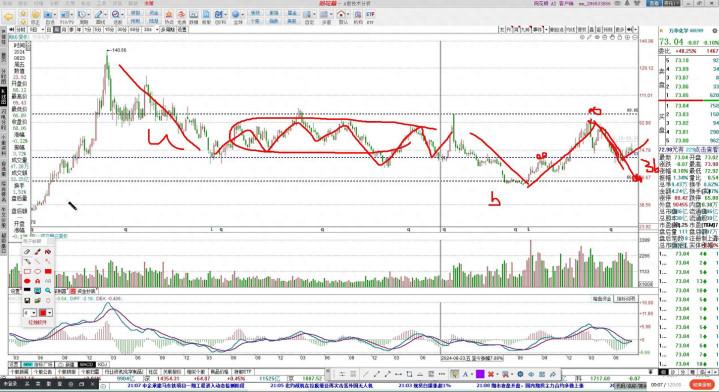Screen dimensions: 719x392
Task: Toggle the 10分 period button
Action: tap(109, 29)
